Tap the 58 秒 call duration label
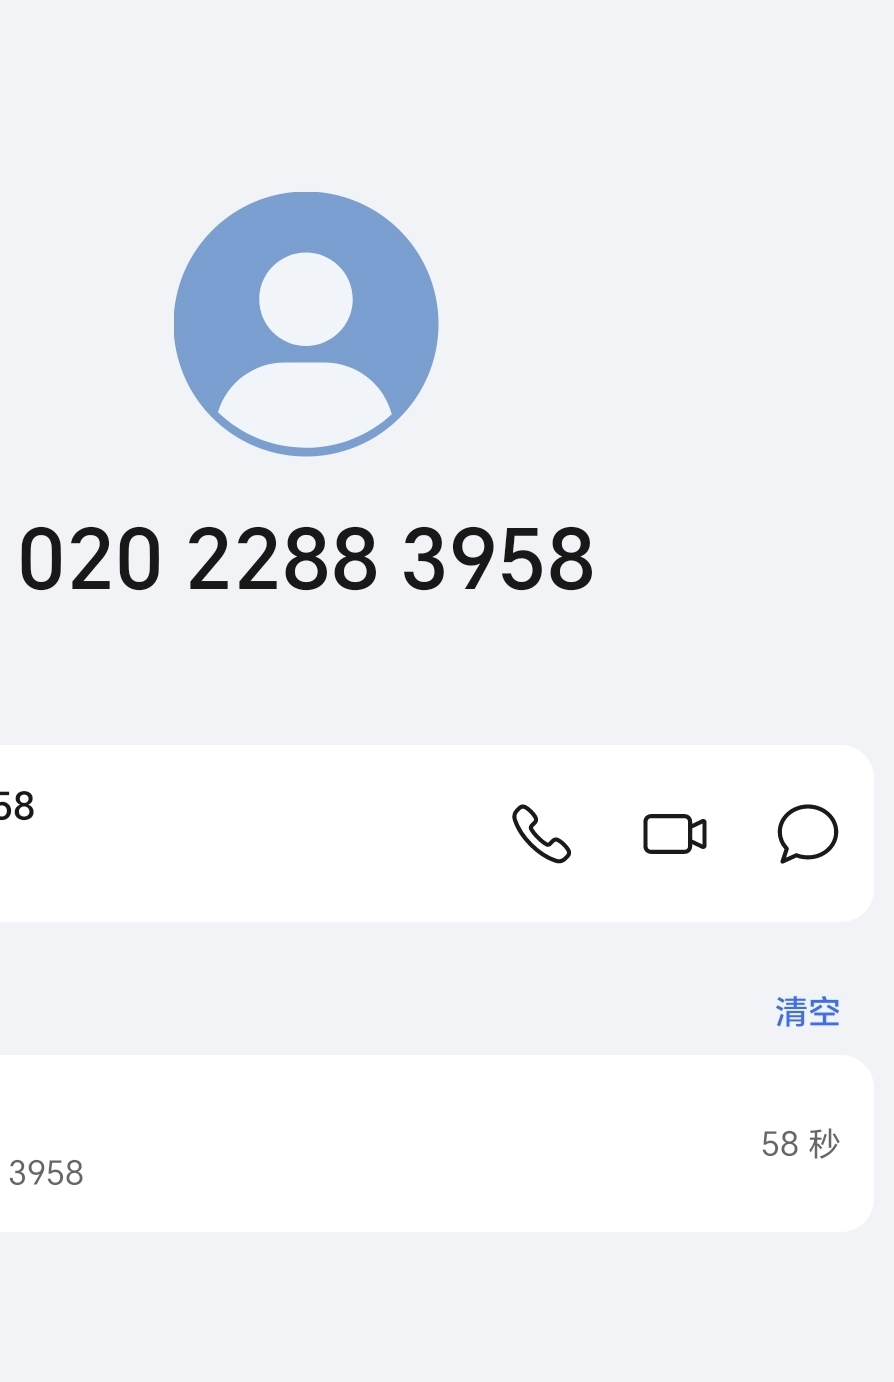The image size is (894, 1382). (800, 1144)
